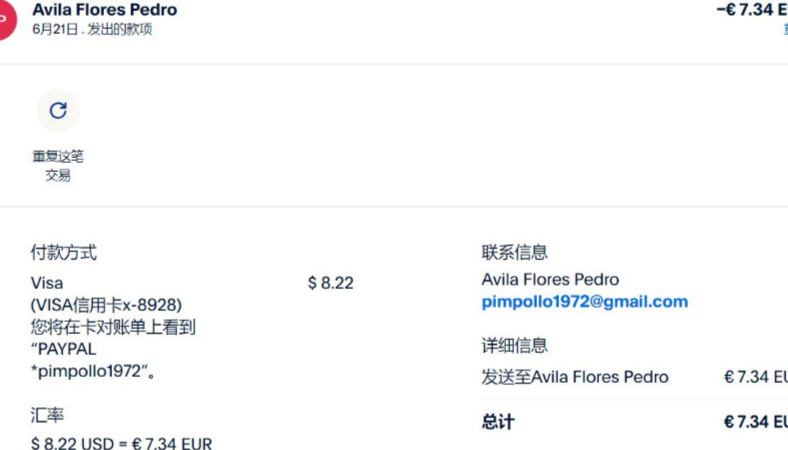Click the 总计 total row label
This screenshot has height=450, width=788.
498,422
